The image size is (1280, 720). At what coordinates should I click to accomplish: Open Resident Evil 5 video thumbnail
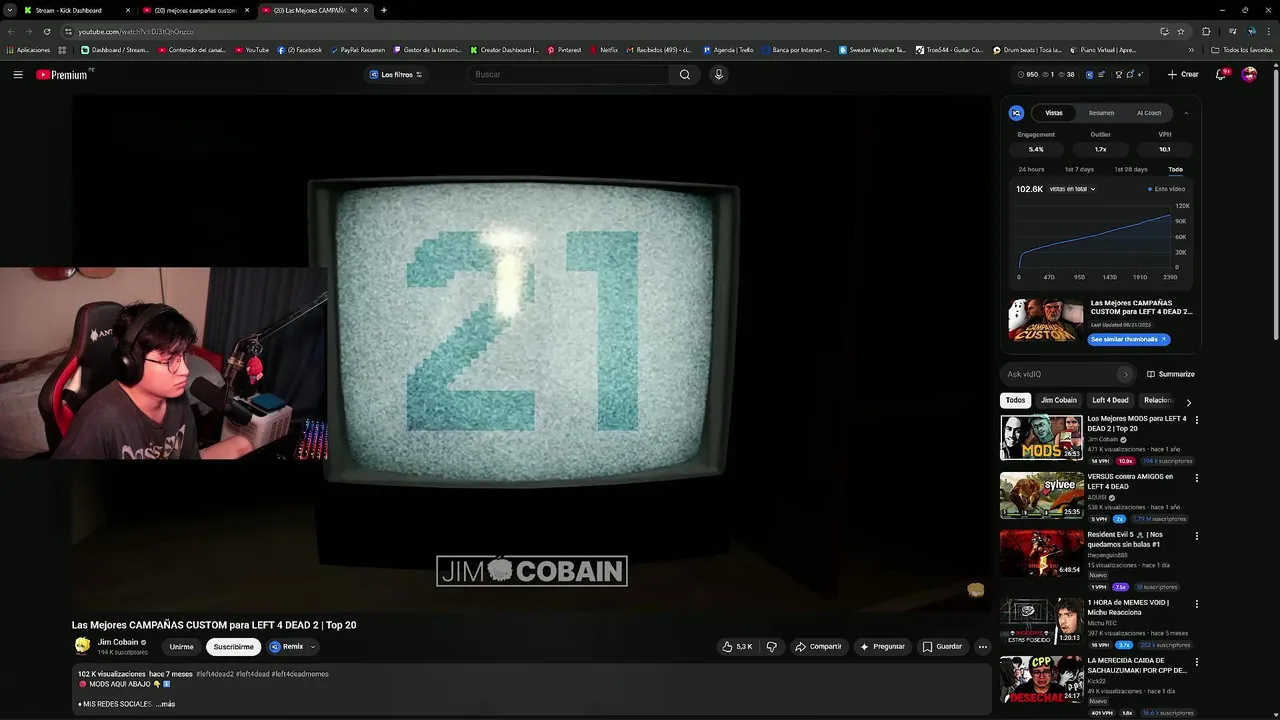1041,553
